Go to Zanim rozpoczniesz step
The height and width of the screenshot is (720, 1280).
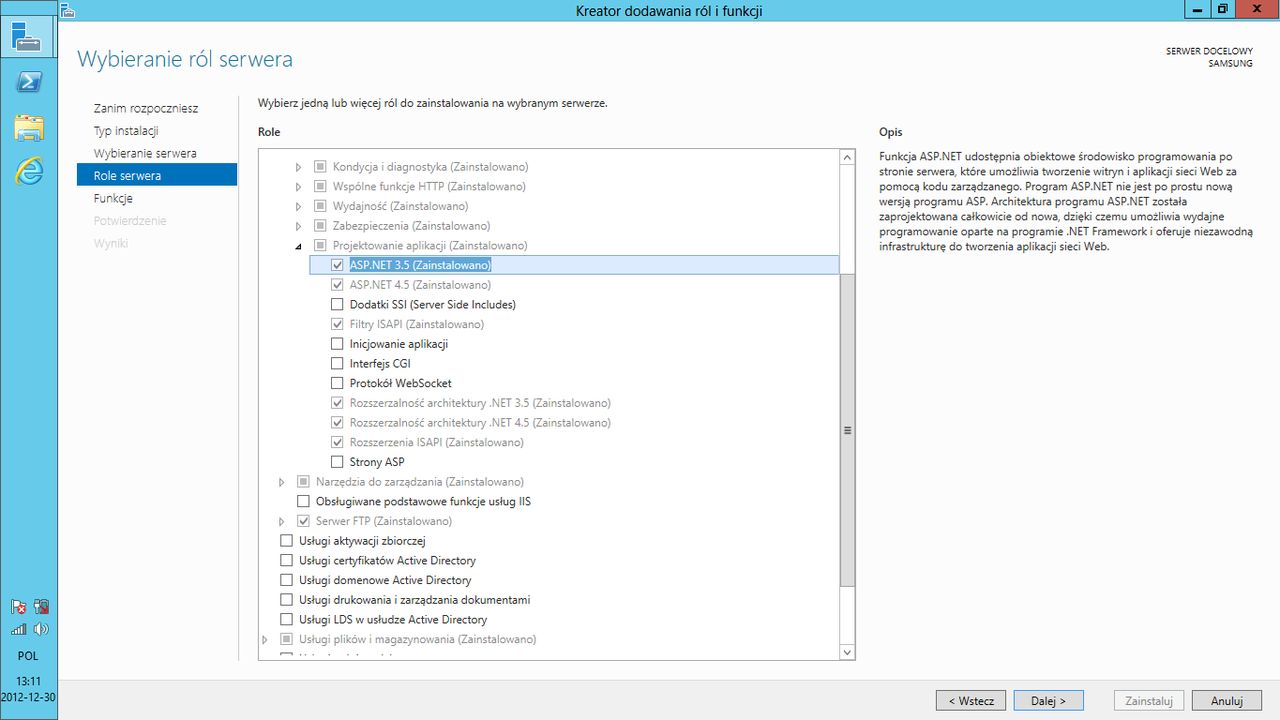[x=146, y=108]
